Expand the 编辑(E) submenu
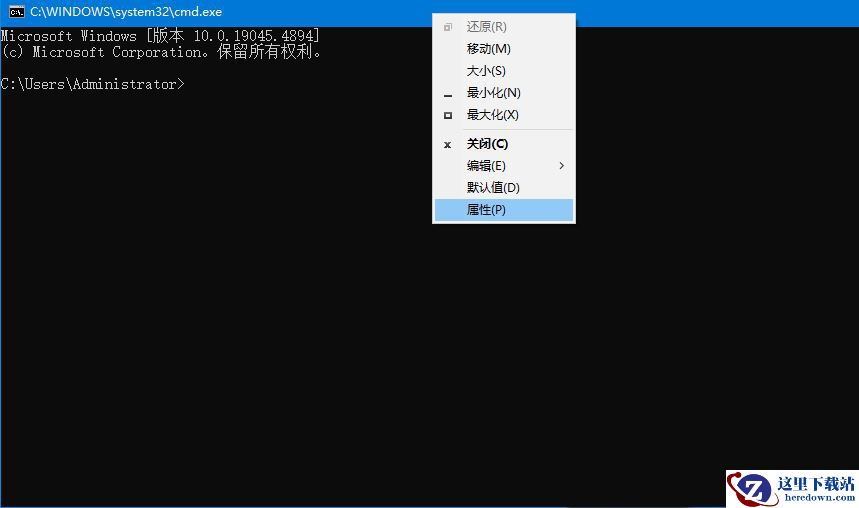The image size is (859, 508). point(503,165)
